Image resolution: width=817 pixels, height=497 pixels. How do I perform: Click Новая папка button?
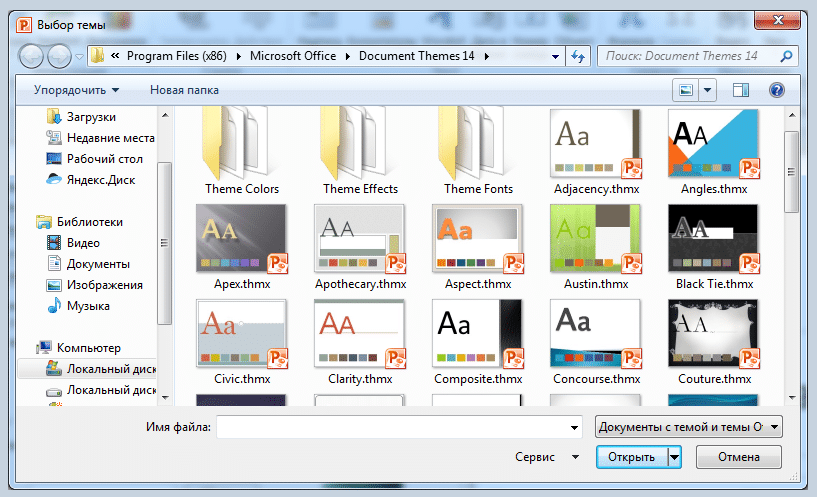pos(184,90)
